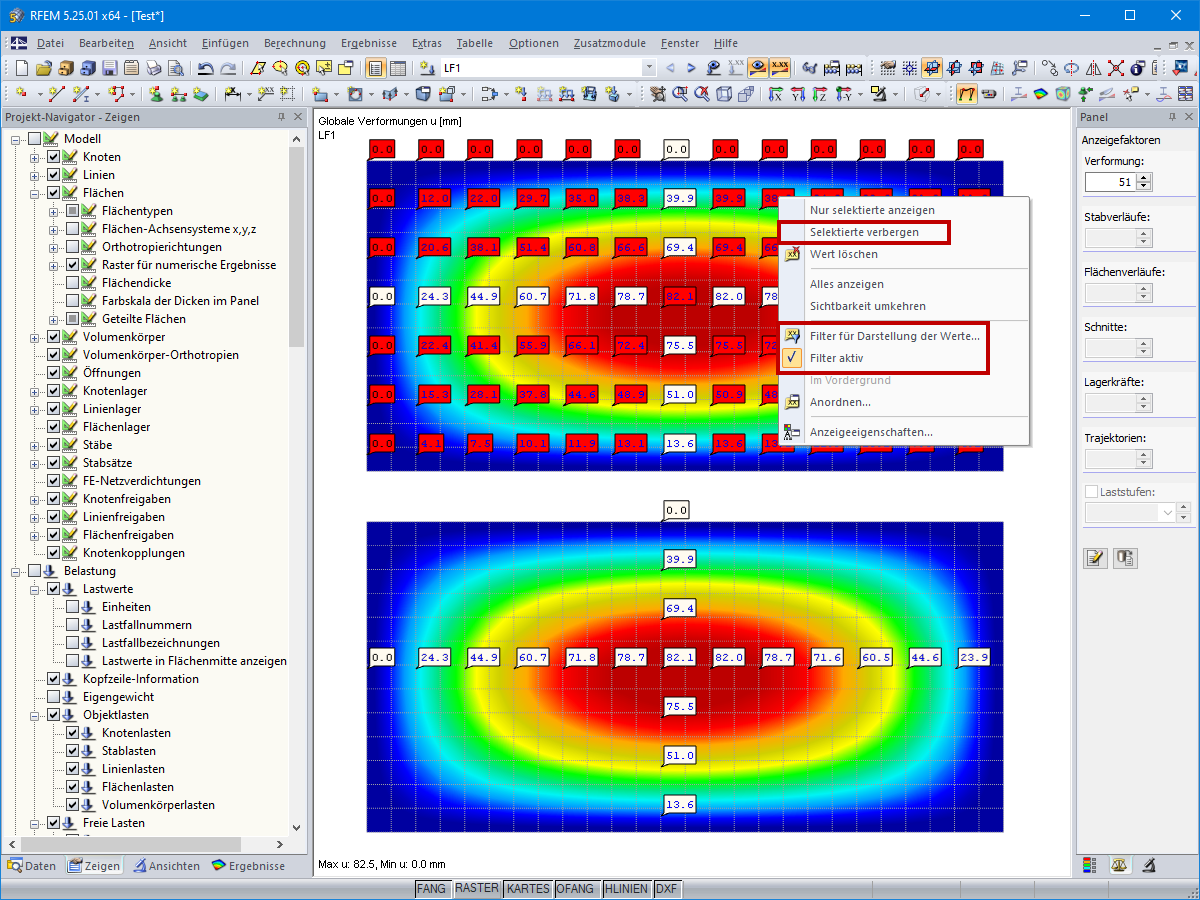Viewport: 1200px width, 900px height.
Task: Toggle FANG in status bar
Action: [432, 888]
